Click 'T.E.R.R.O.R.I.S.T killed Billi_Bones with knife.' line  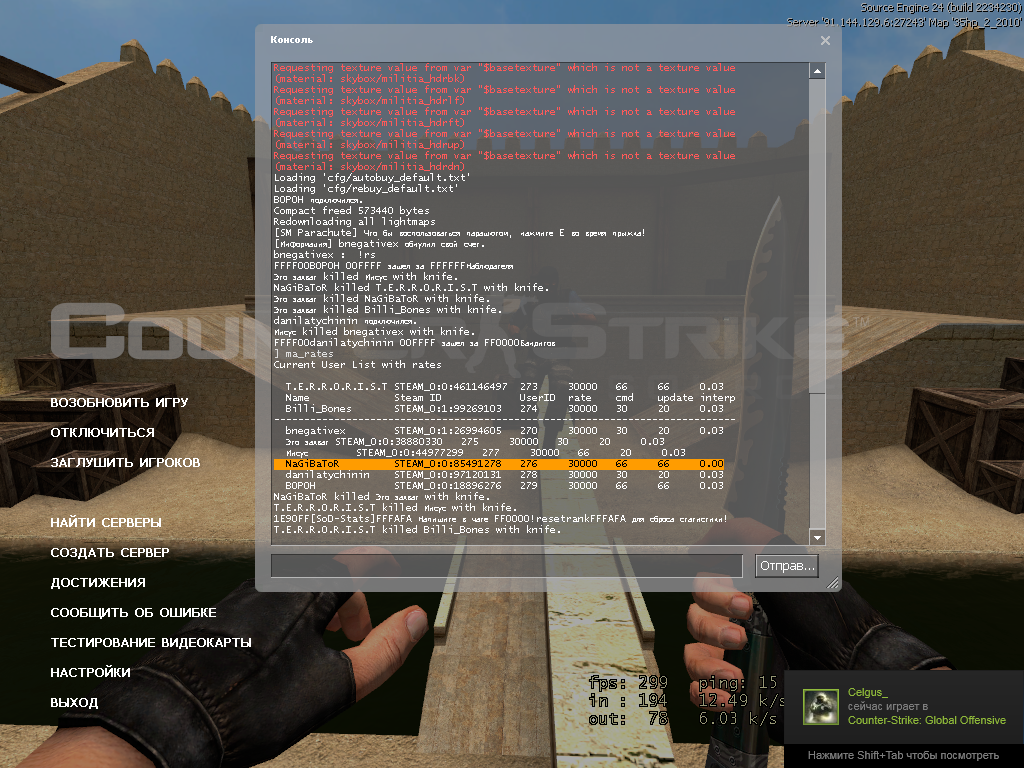(x=417, y=530)
